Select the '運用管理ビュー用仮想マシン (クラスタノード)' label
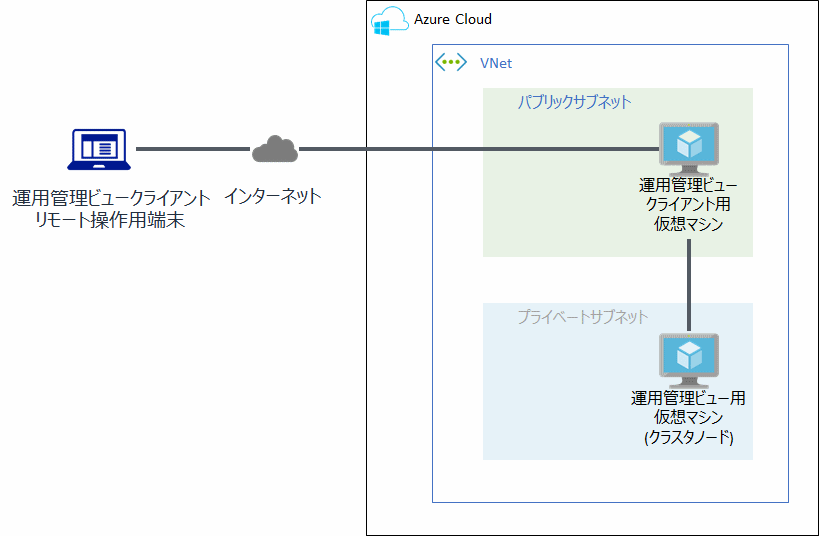The image size is (819, 536). pyautogui.click(x=688, y=417)
